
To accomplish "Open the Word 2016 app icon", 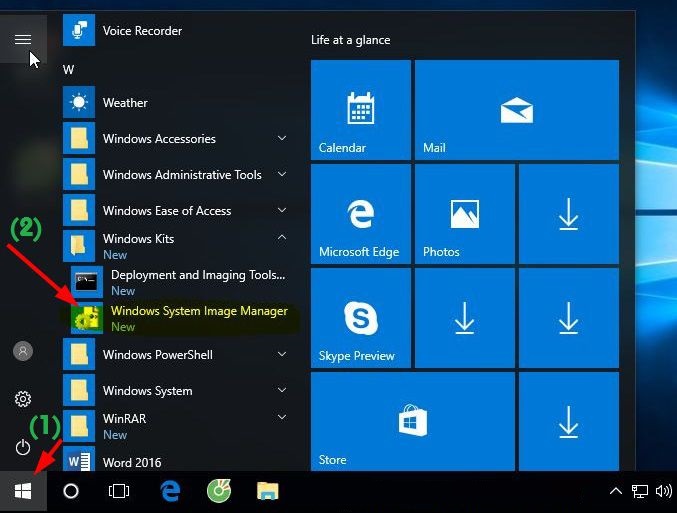I will coord(79,459).
